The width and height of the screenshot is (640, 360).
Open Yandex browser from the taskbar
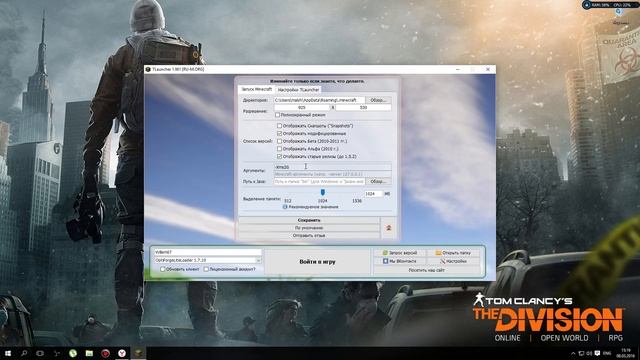coord(122,353)
